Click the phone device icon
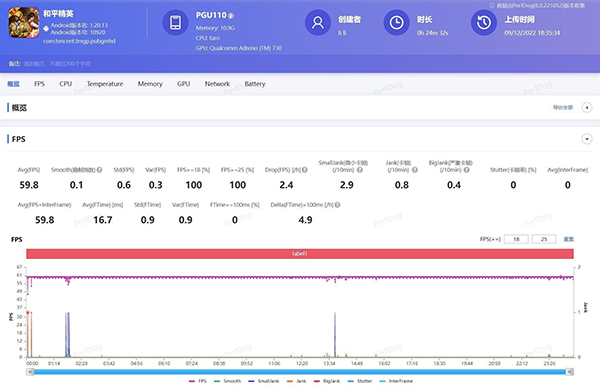 point(175,23)
